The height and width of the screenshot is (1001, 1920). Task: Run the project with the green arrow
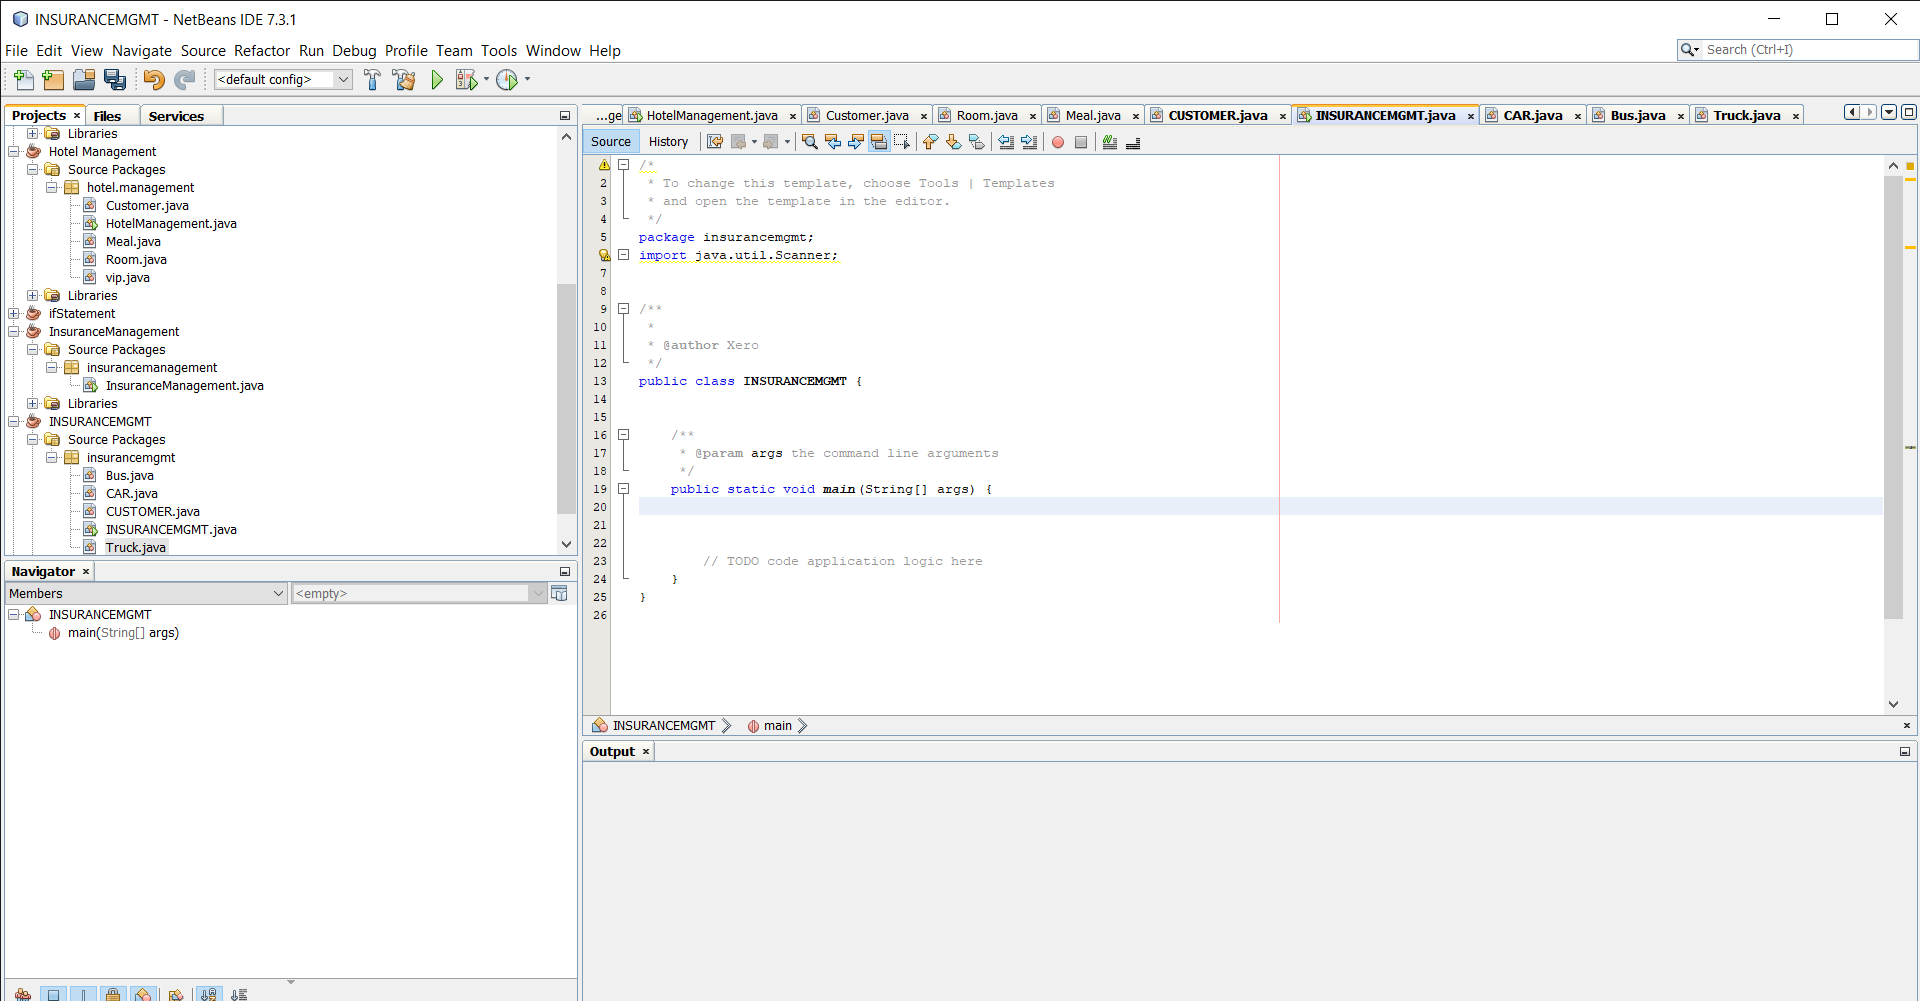(437, 79)
